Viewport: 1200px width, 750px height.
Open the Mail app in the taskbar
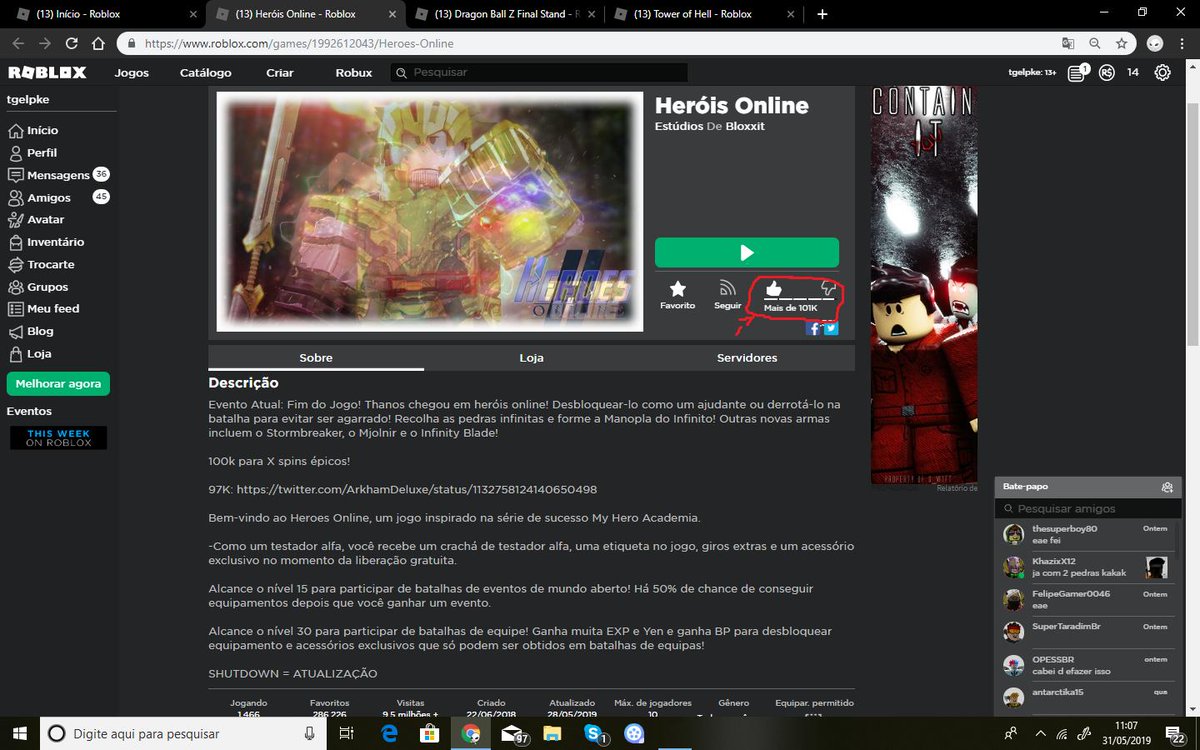[x=514, y=733]
